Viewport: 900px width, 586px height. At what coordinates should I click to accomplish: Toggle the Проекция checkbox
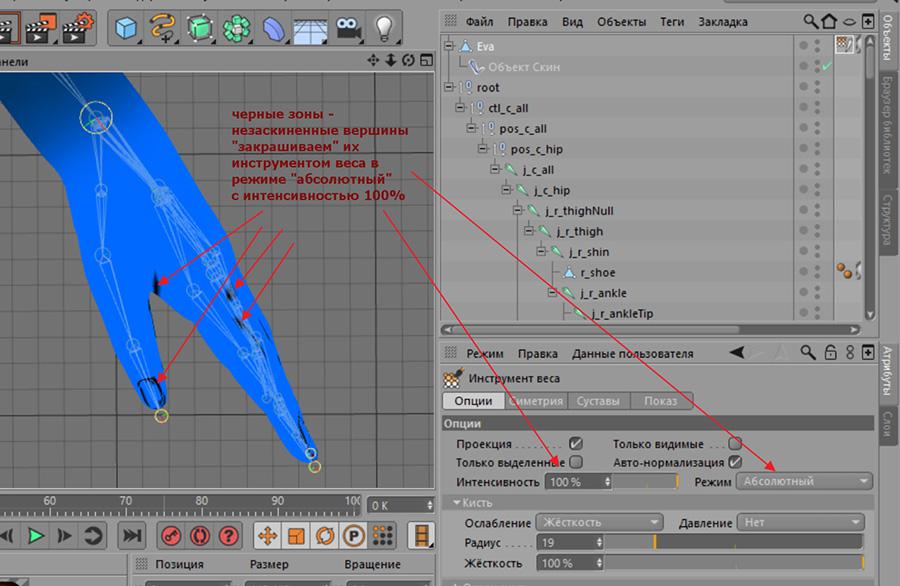coord(576,443)
